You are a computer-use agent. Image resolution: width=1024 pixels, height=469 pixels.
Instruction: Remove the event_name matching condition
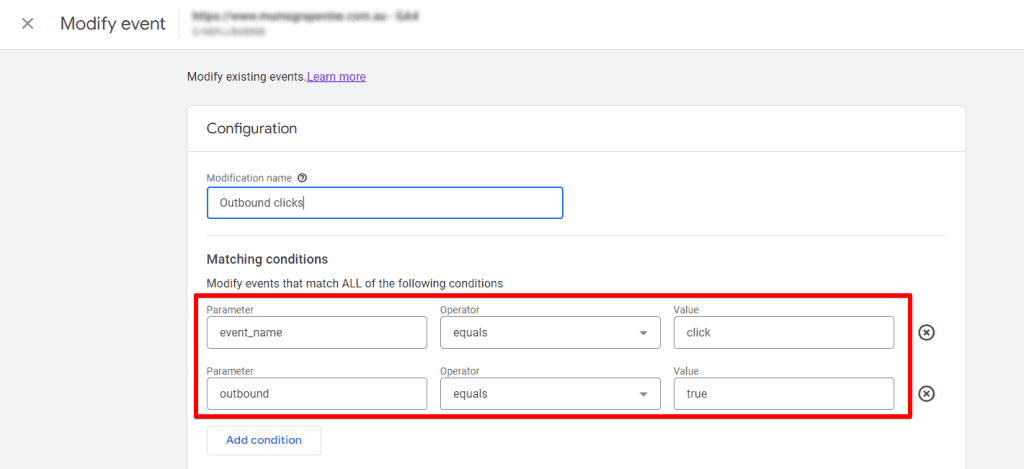tap(926, 333)
